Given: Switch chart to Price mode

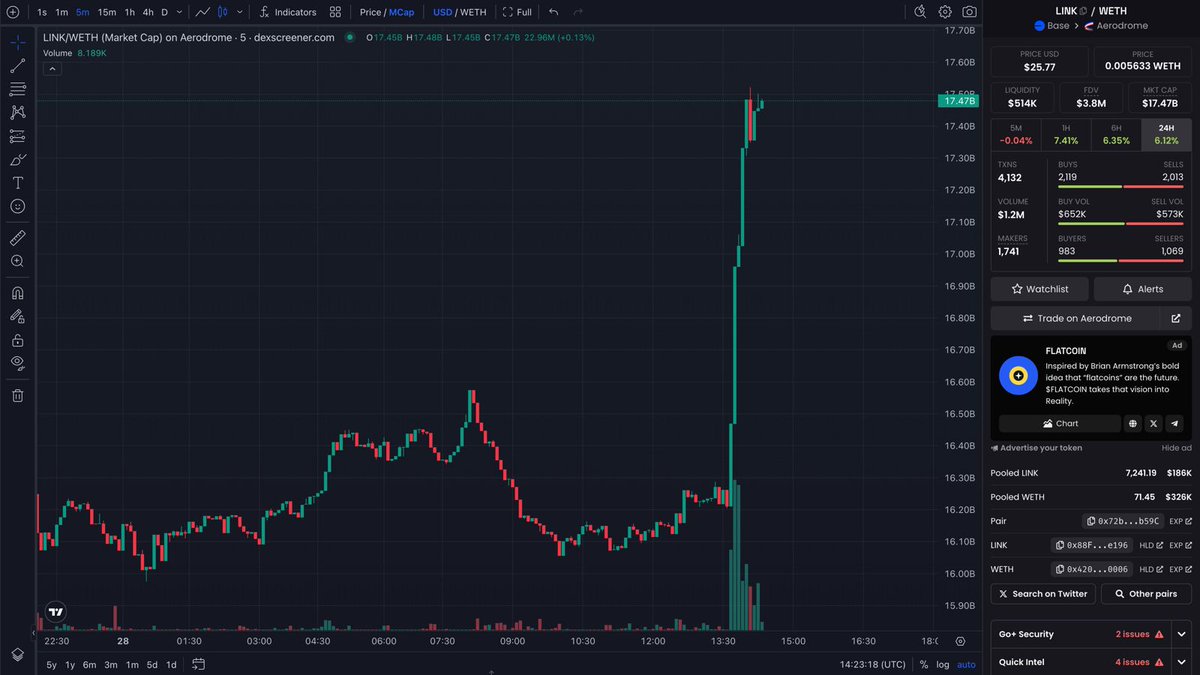Looking at the screenshot, I should pos(370,12).
